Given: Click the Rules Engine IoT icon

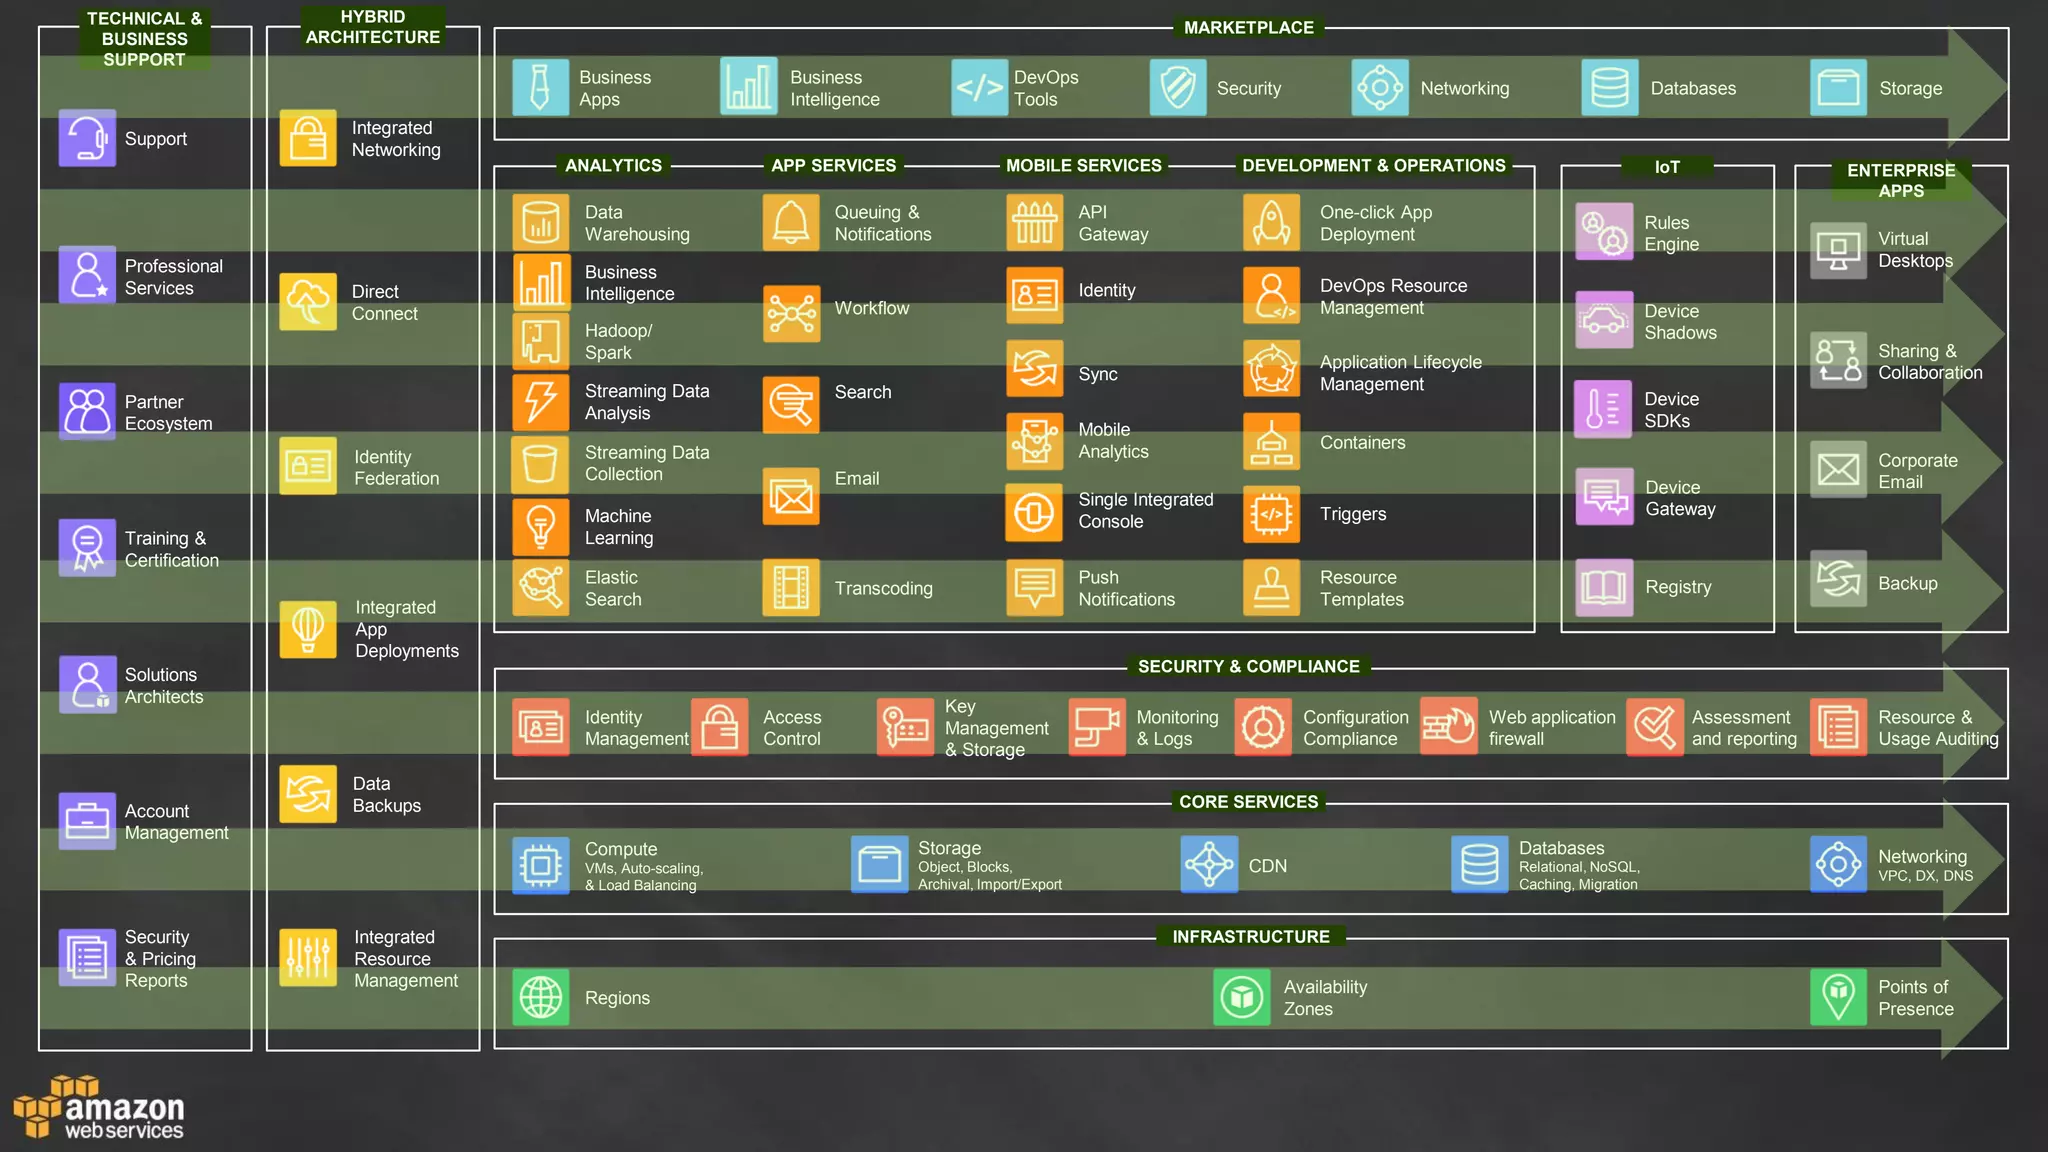Looking at the screenshot, I should [1604, 232].
